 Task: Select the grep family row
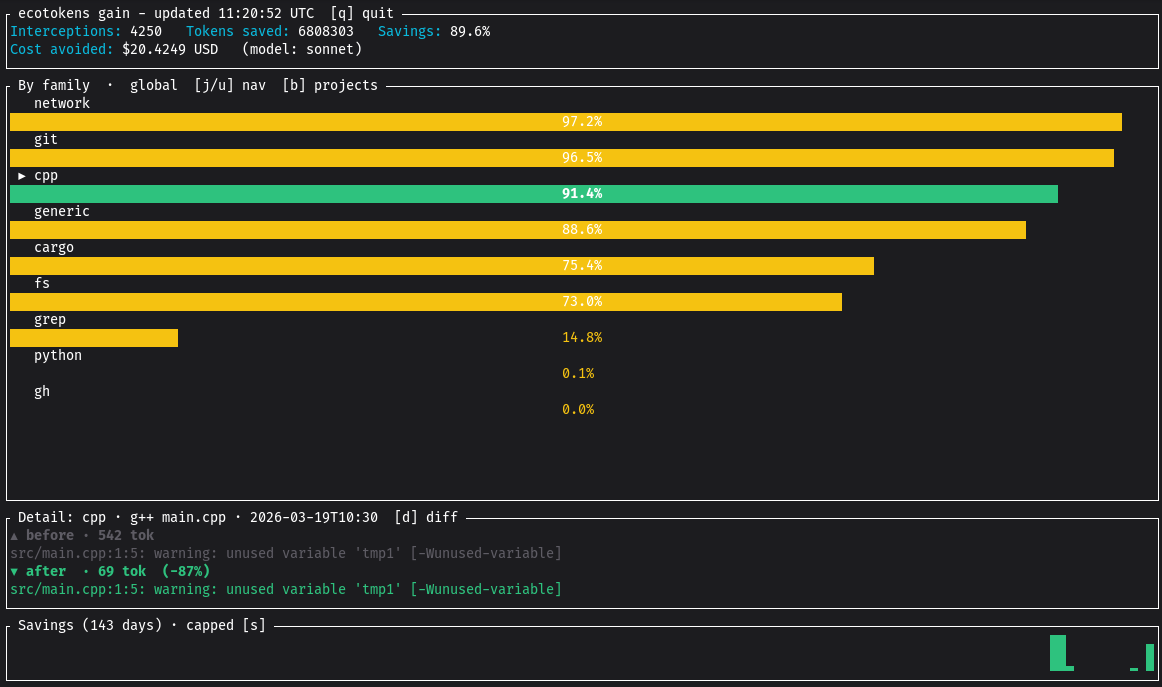[50, 319]
